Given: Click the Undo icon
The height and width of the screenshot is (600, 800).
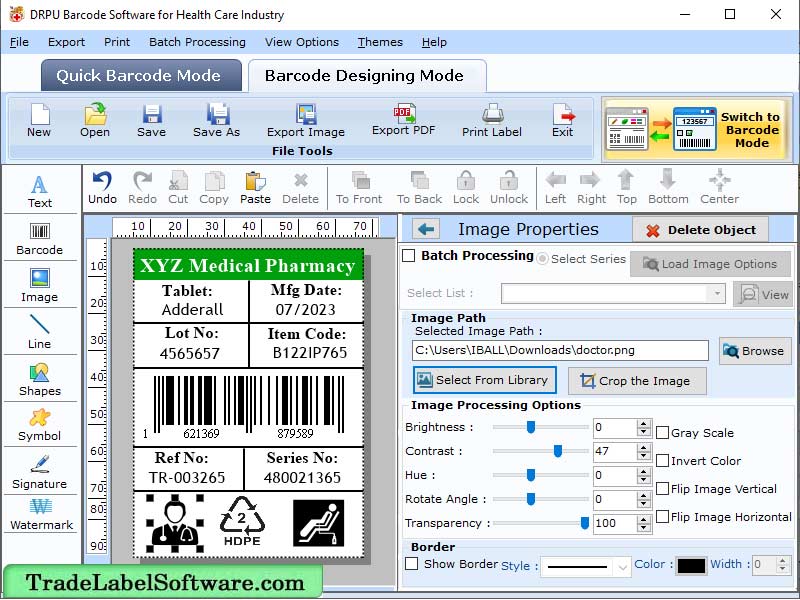Looking at the screenshot, I should tap(103, 187).
